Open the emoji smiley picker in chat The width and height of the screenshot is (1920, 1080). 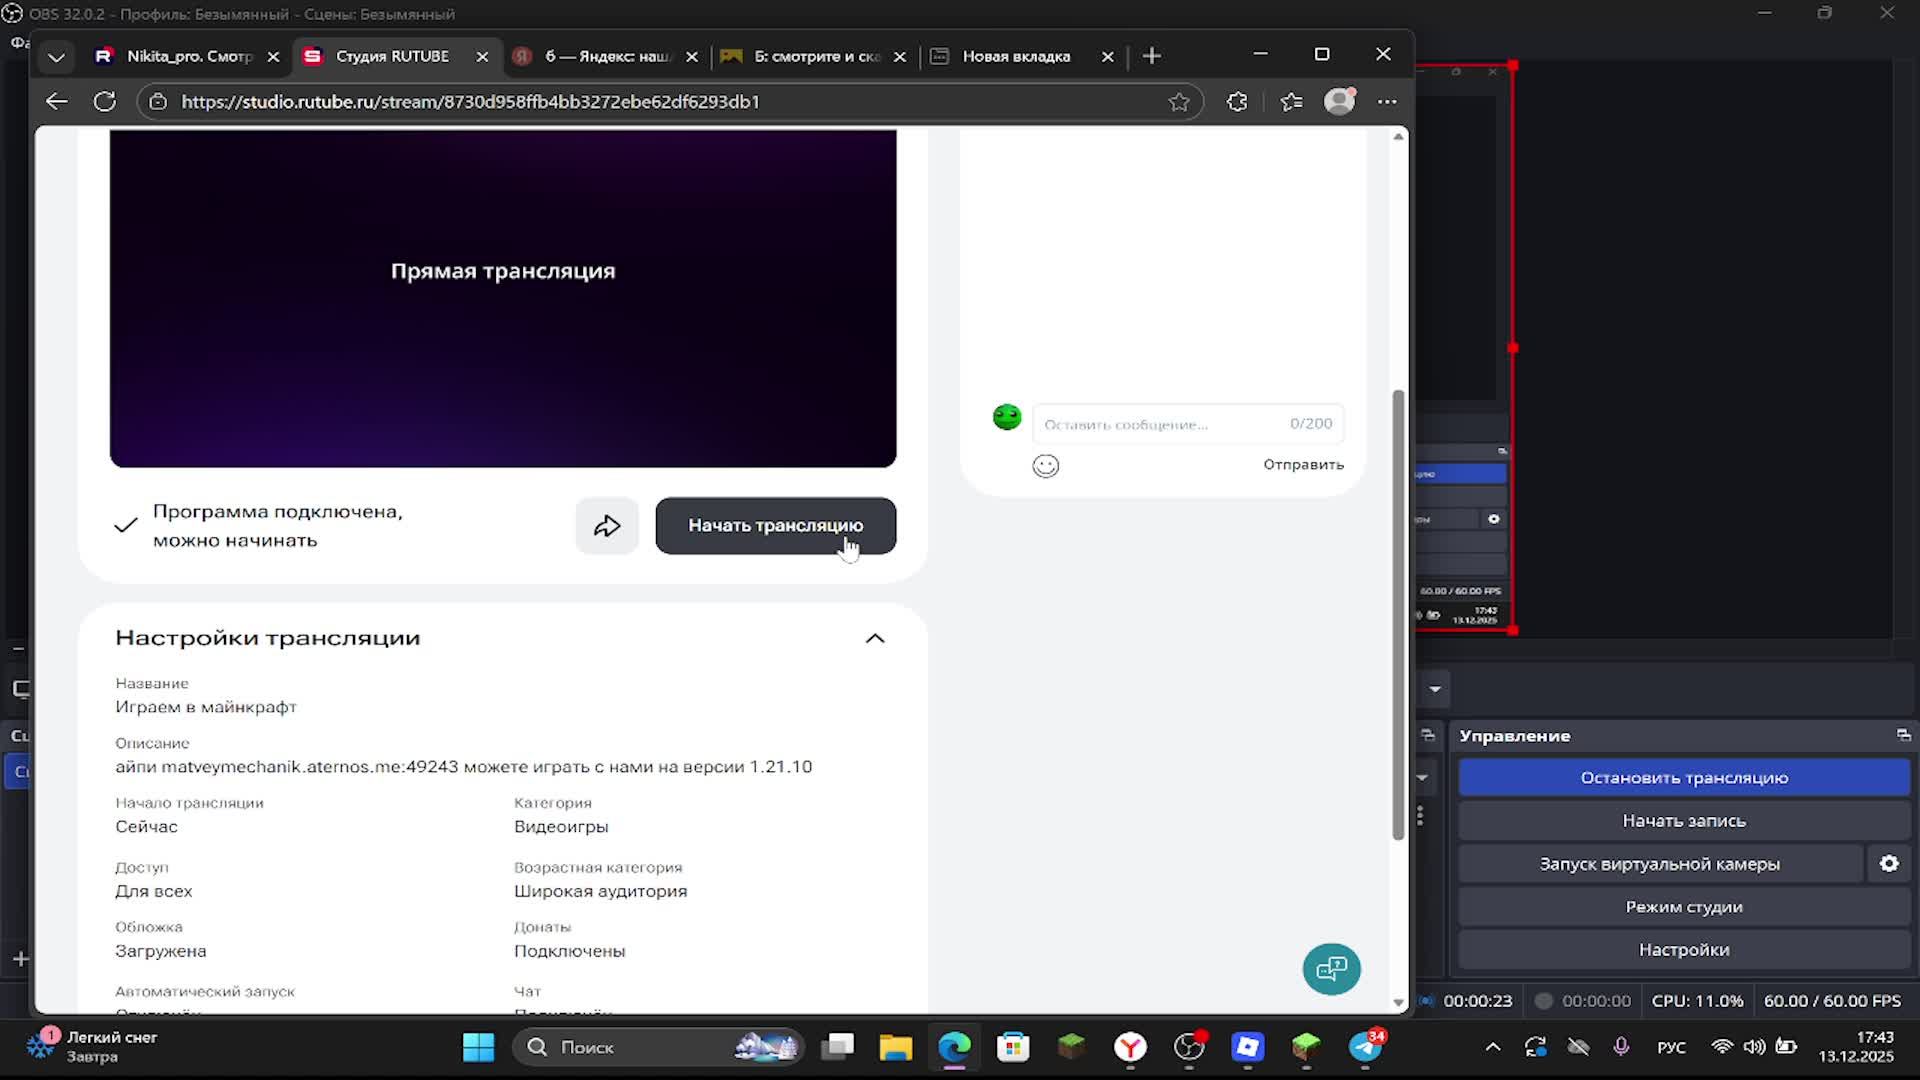tap(1045, 466)
